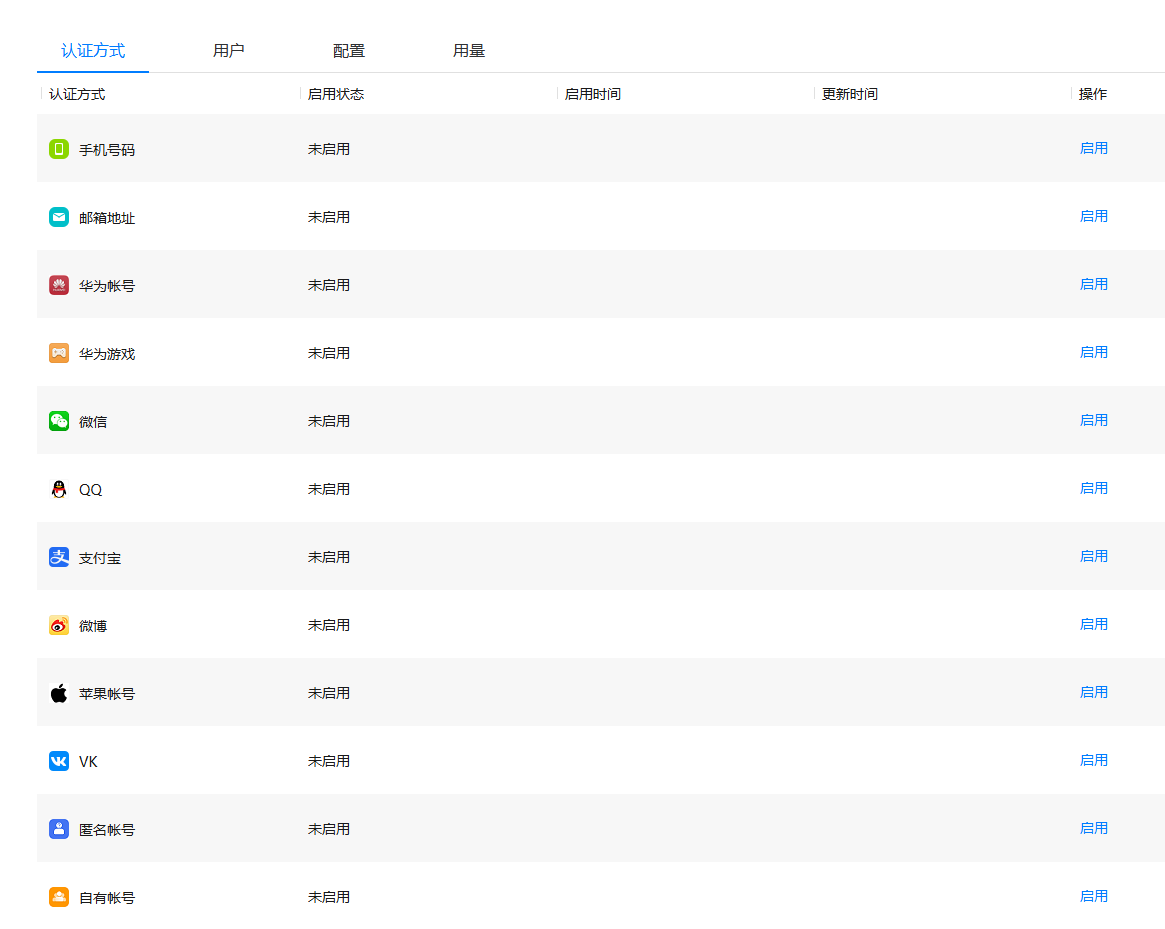This screenshot has width=1165, height=929.
Task: Select the 手机号码 row label
Action: pos(107,149)
